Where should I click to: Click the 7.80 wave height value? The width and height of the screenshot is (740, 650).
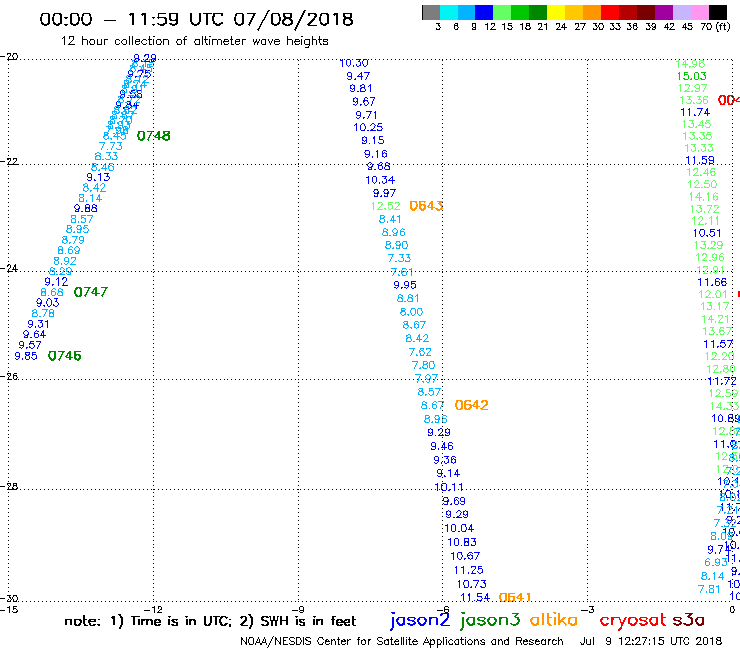[x=423, y=365]
